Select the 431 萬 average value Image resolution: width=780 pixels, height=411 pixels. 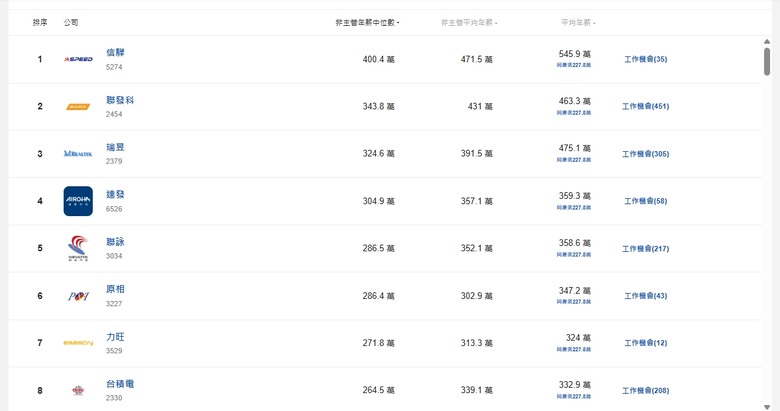pyautogui.click(x=480, y=106)
